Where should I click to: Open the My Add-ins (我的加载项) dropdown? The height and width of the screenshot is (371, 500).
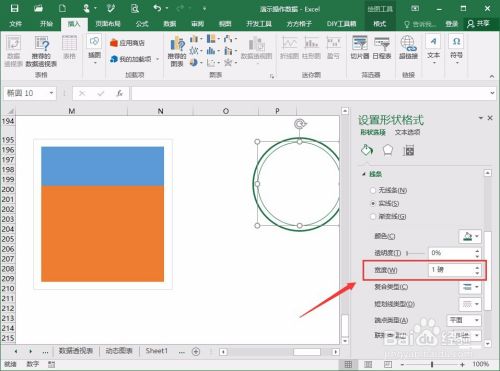click(x=158, y=59)
